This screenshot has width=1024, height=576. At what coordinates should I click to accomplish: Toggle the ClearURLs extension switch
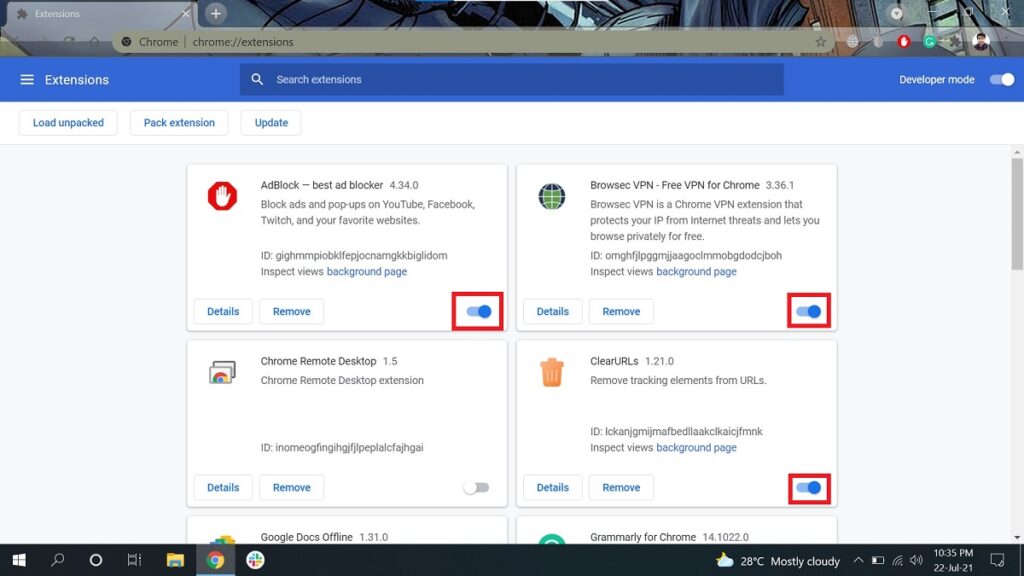[808, 487]
